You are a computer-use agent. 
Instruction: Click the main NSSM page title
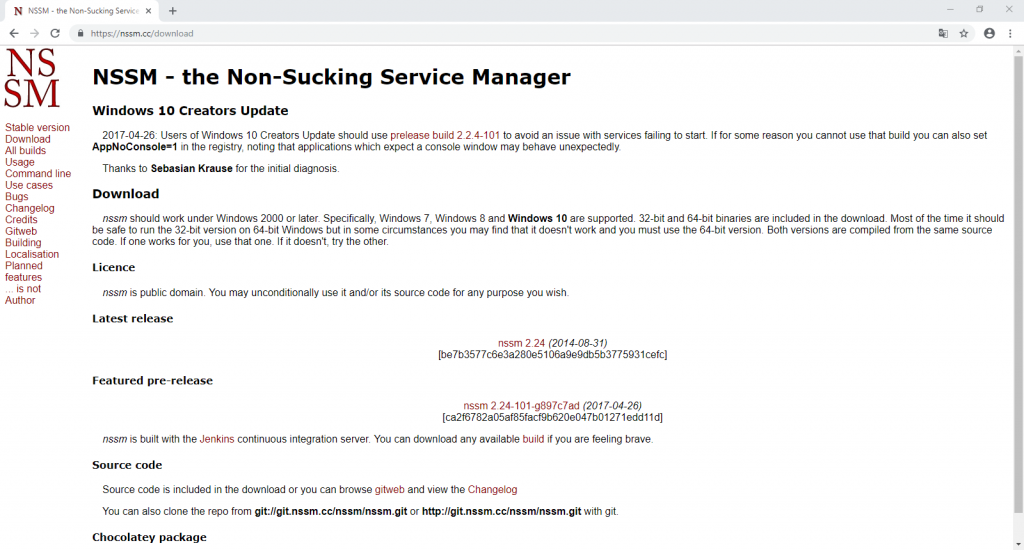pos(331,77)
